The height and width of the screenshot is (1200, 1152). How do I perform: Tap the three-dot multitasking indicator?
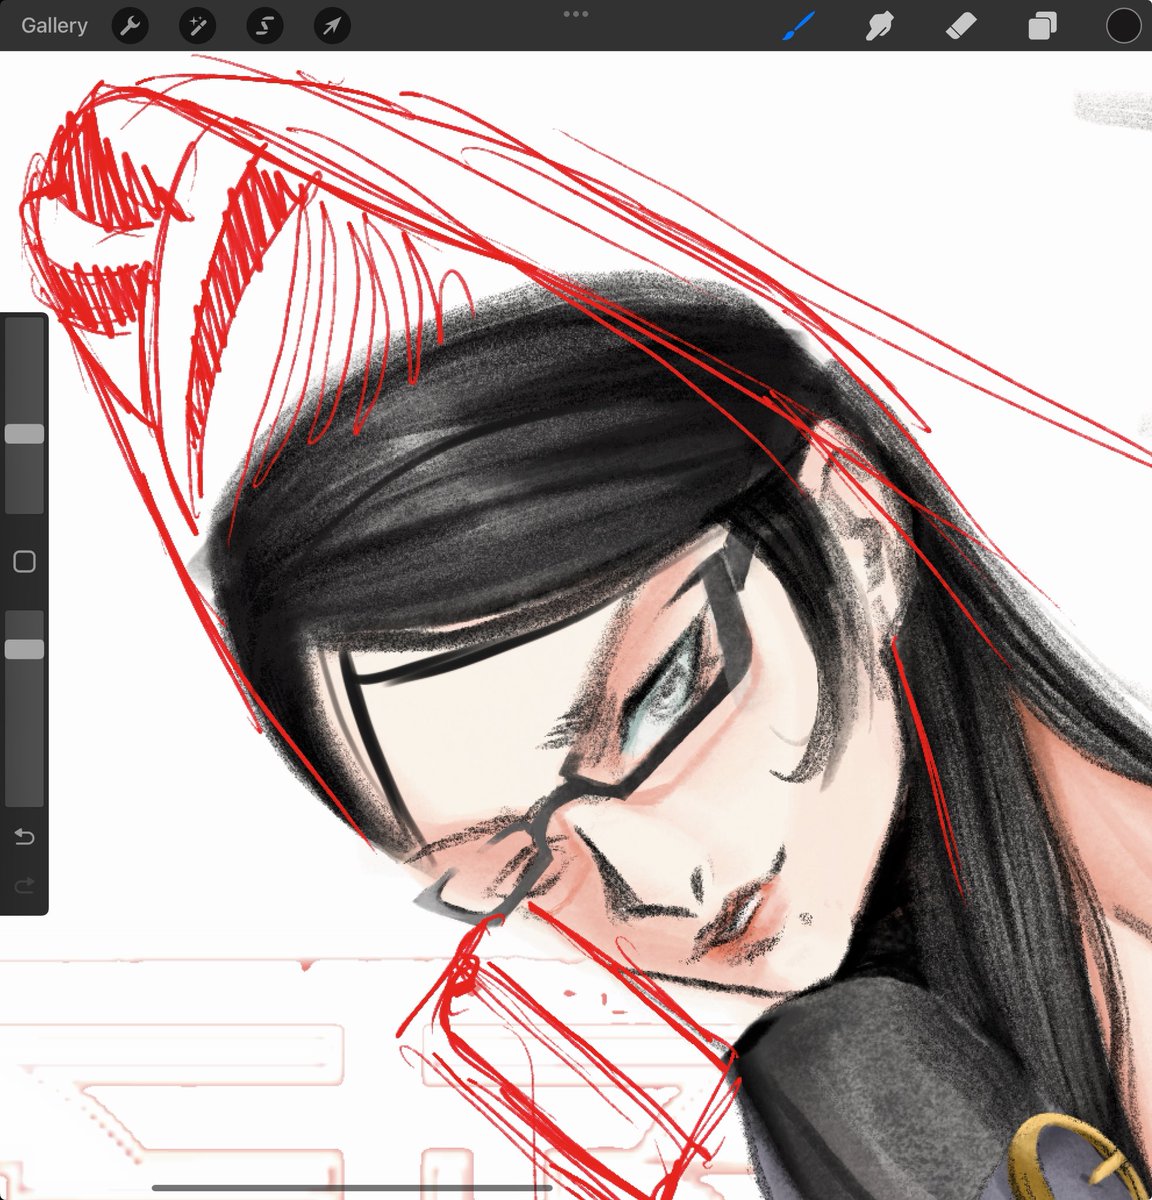coord(576,14)
